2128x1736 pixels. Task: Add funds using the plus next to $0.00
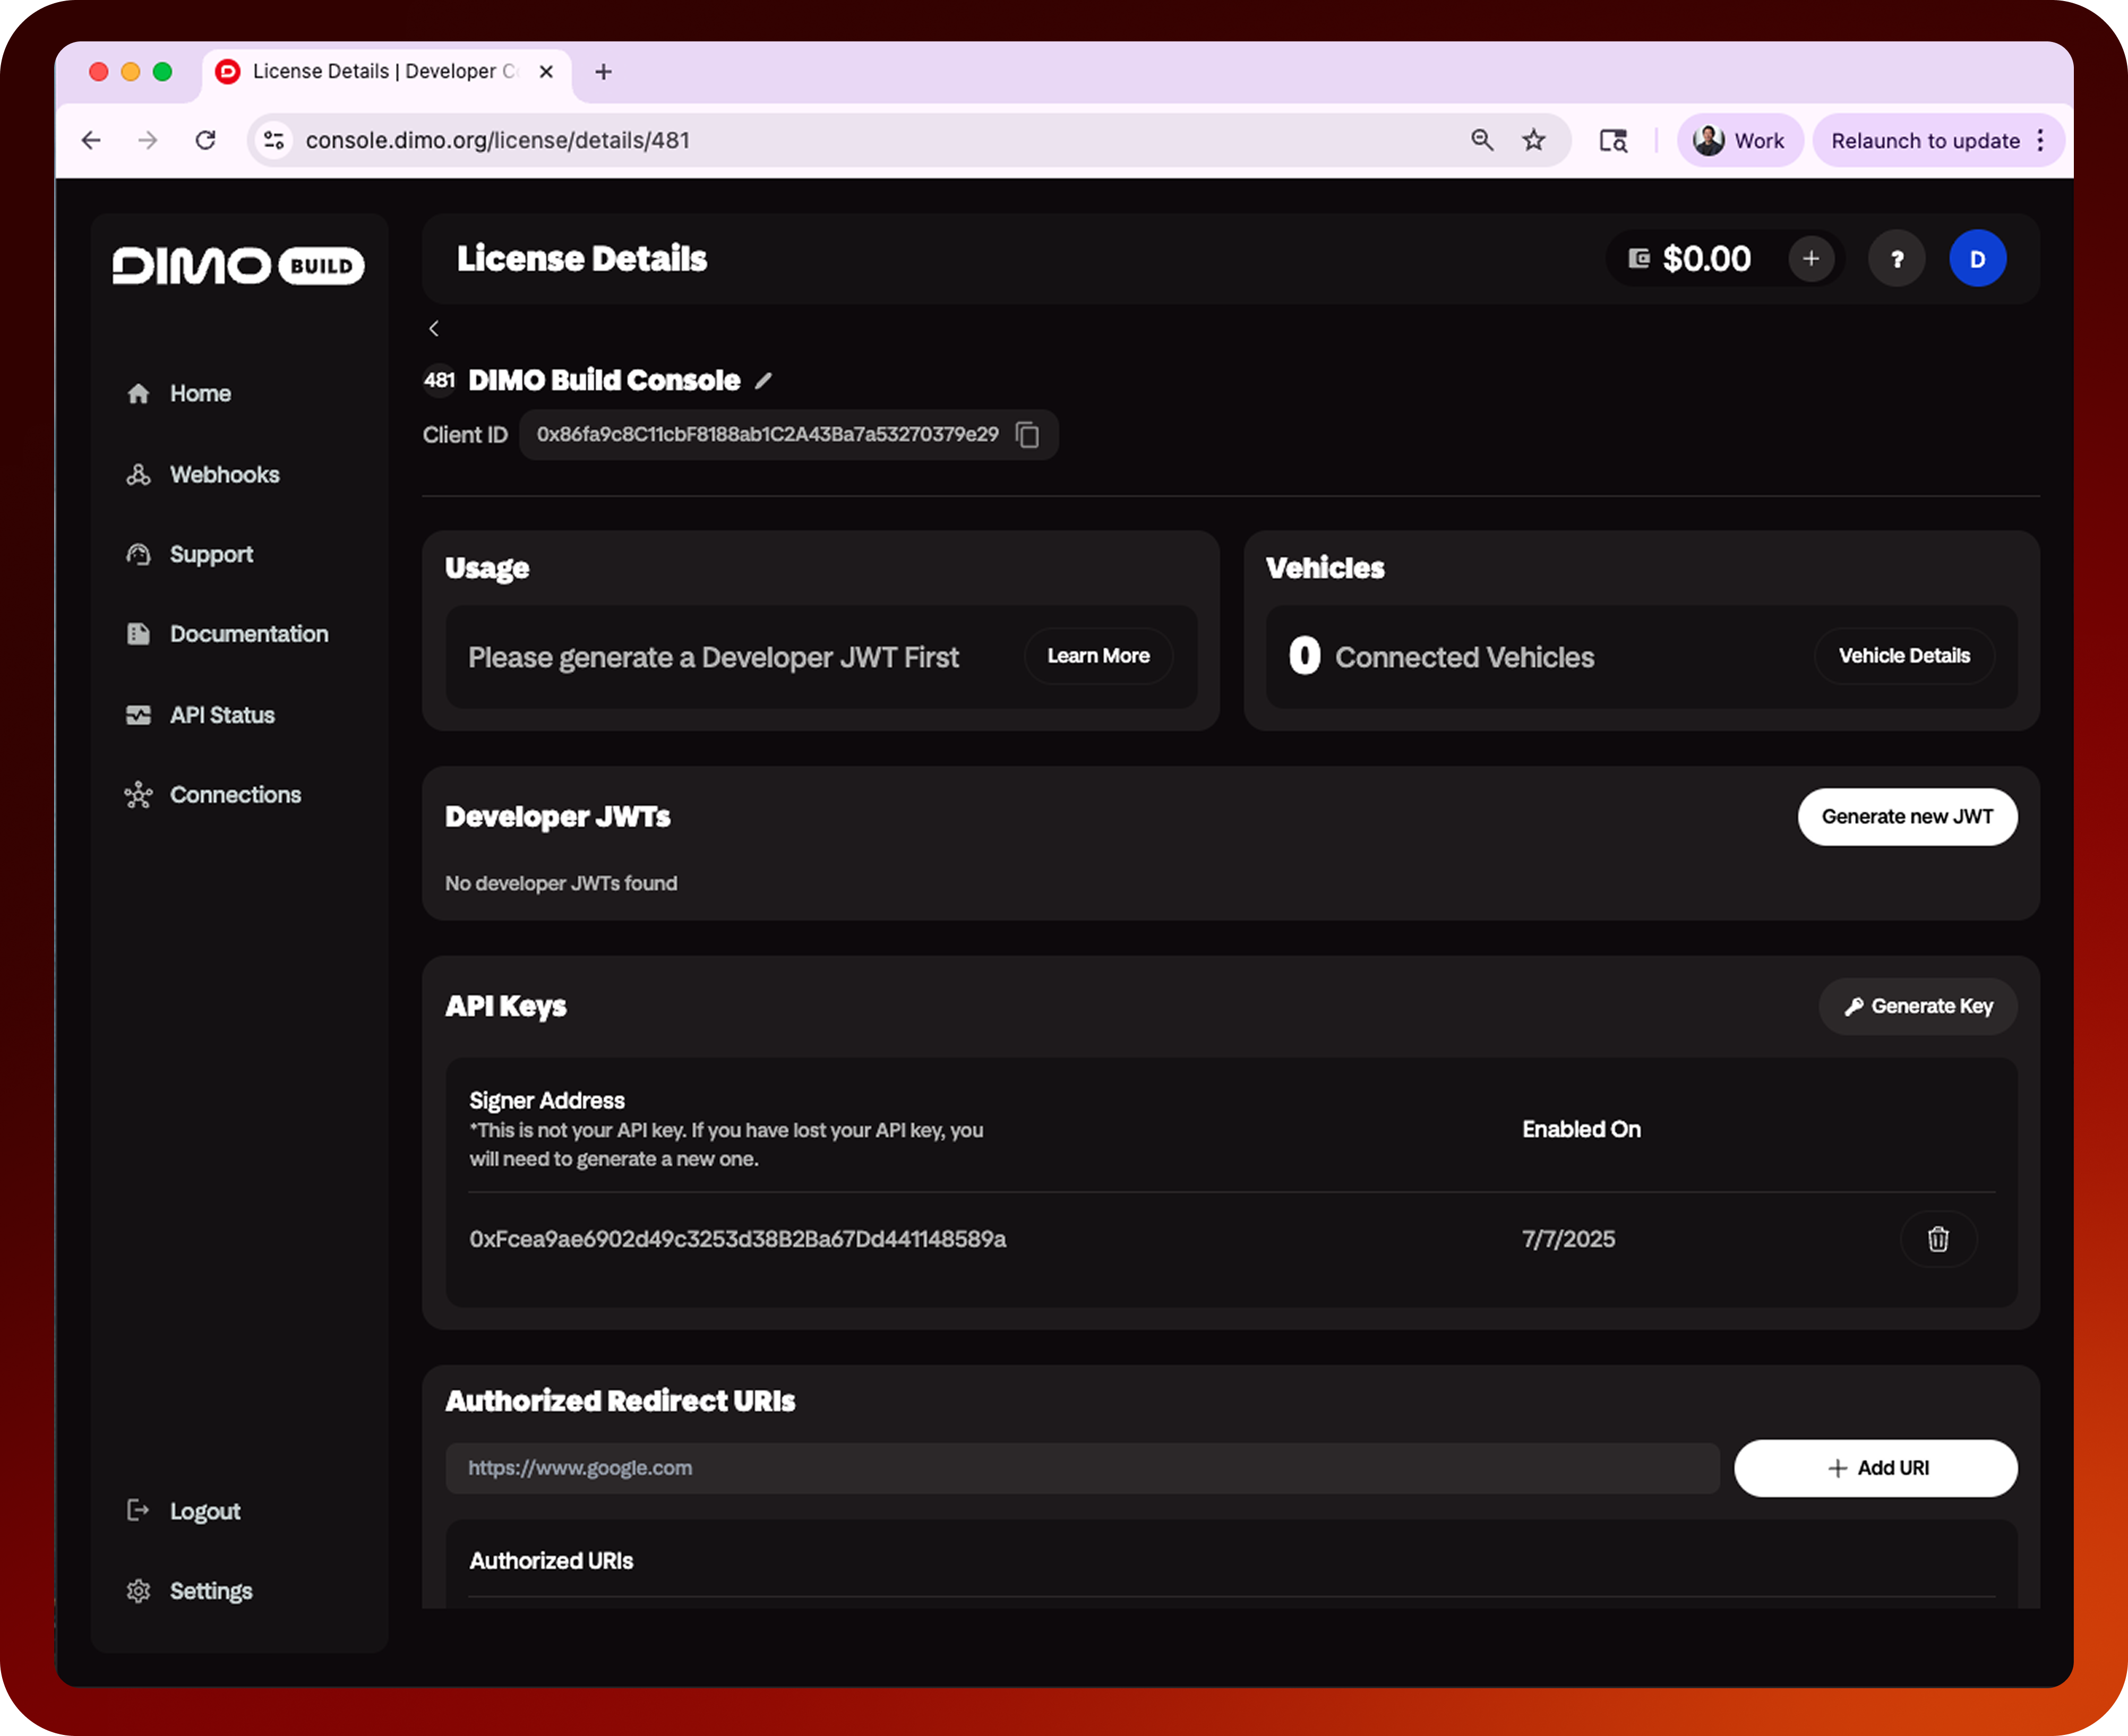pyautogui.click(x=1810, y=258)
